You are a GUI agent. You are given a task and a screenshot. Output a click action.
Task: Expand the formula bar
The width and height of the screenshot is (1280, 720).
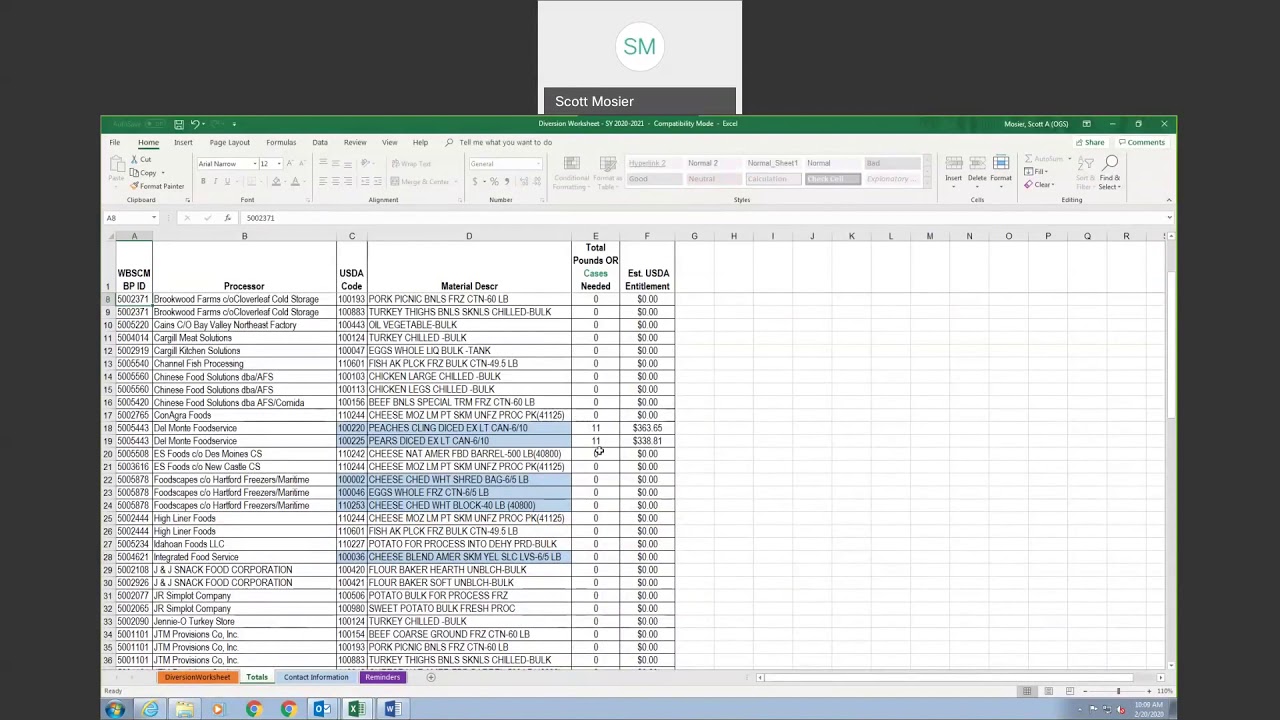coord(1168,218)
